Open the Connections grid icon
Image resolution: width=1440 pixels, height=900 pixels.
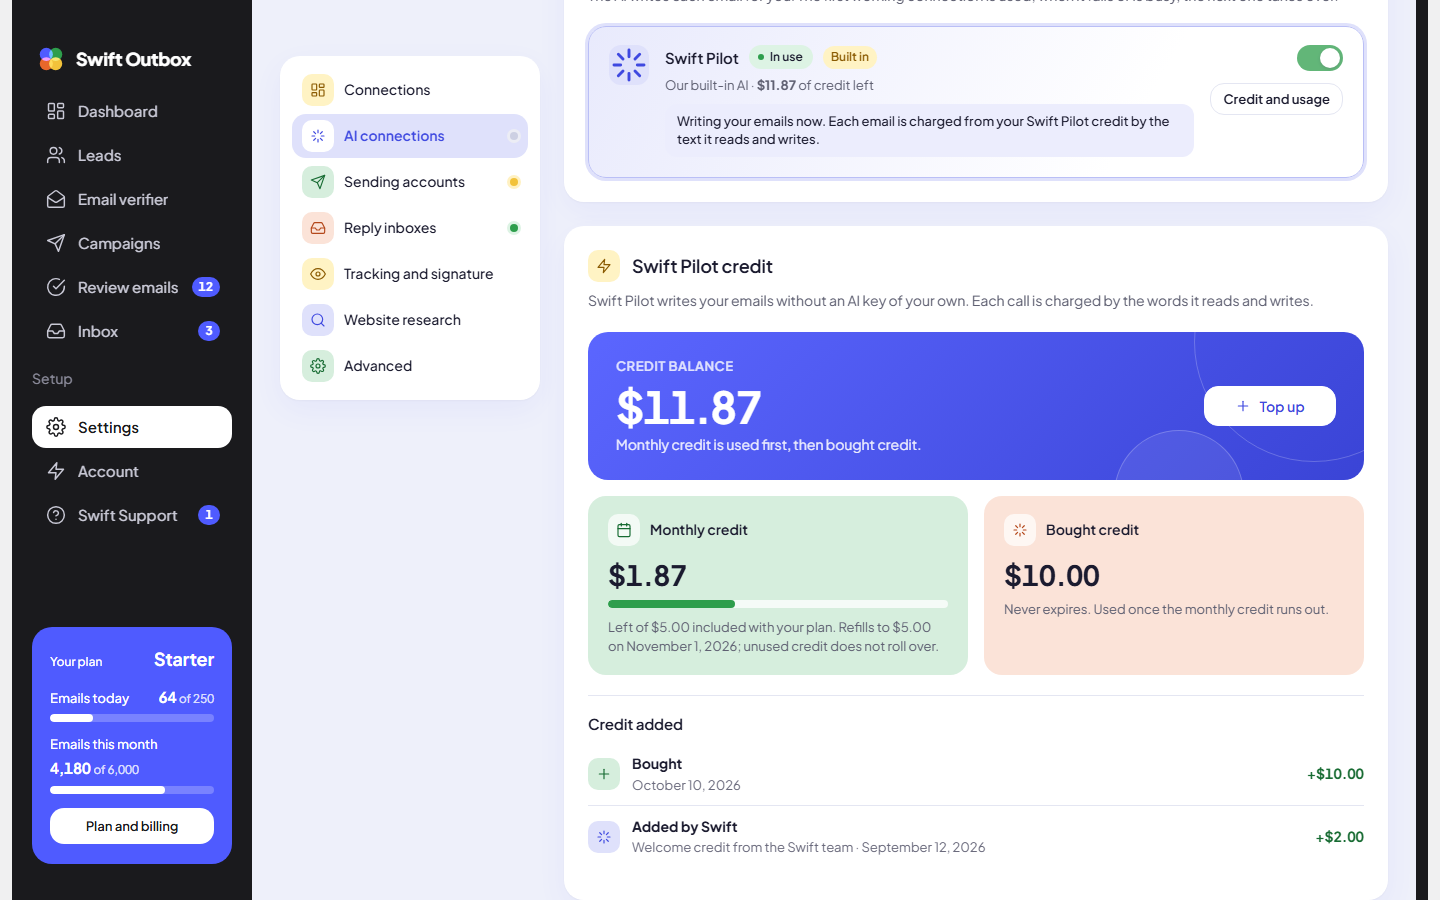click(x=318, y=90)
